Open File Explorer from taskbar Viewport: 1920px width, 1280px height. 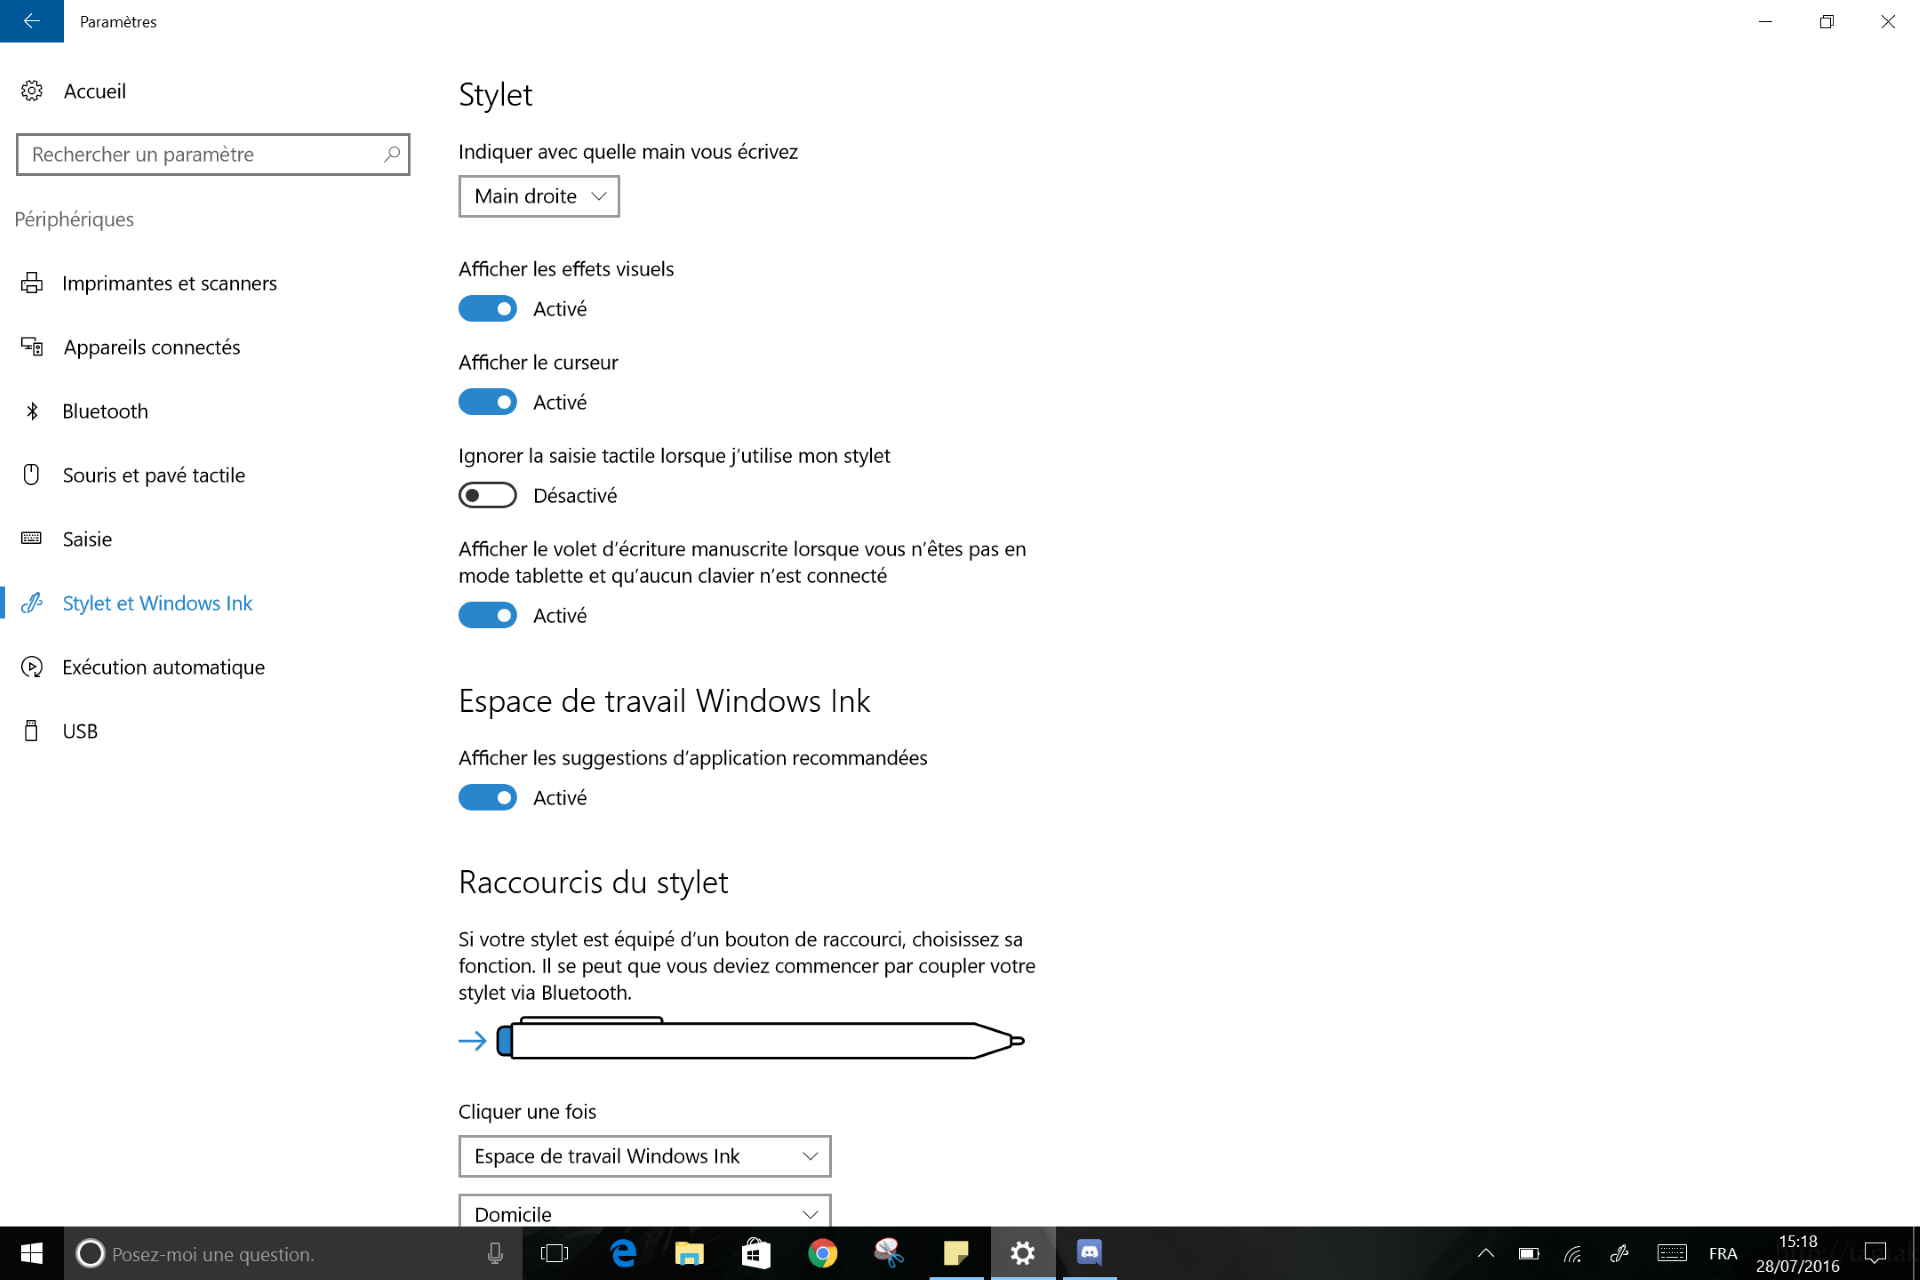pyautogui.click(x=690, y=1253)
